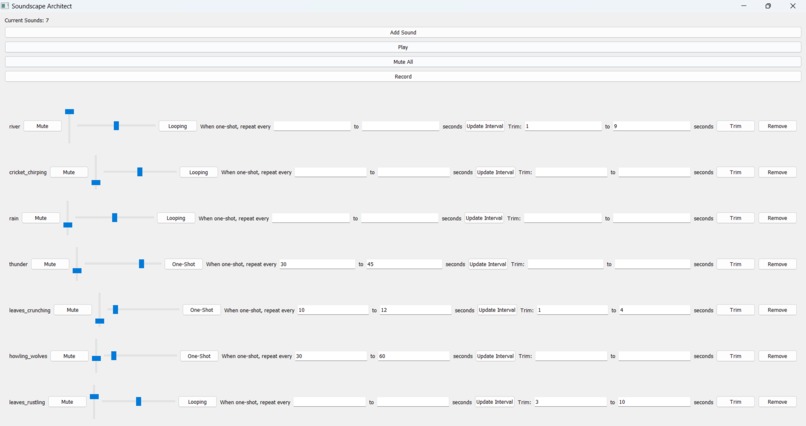Remove the howling_wolves sound
The image size is (806, 426).
[x=777, y=356]
